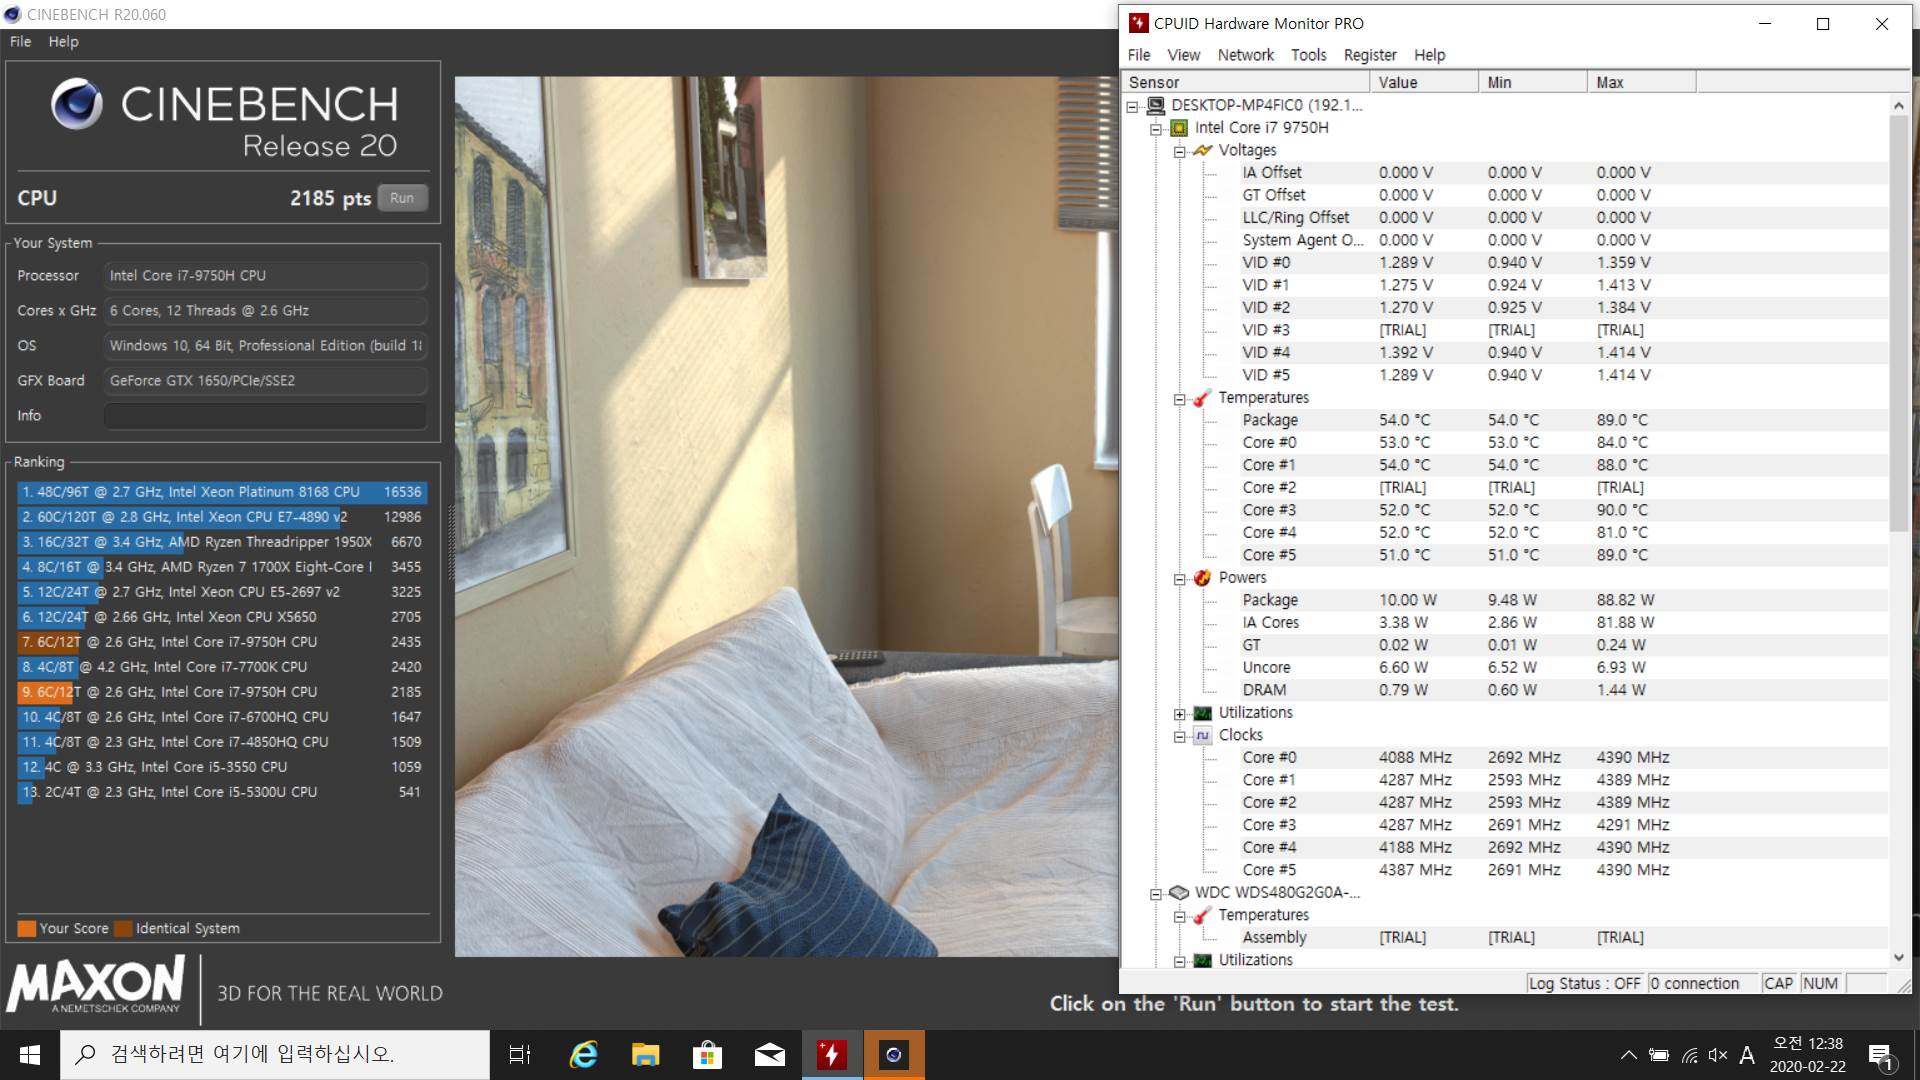The image size is (1920, 1080).
Task: Switch to Cinebench taskbar icon
Action: pyautogui.click(x=894, y=1055)
